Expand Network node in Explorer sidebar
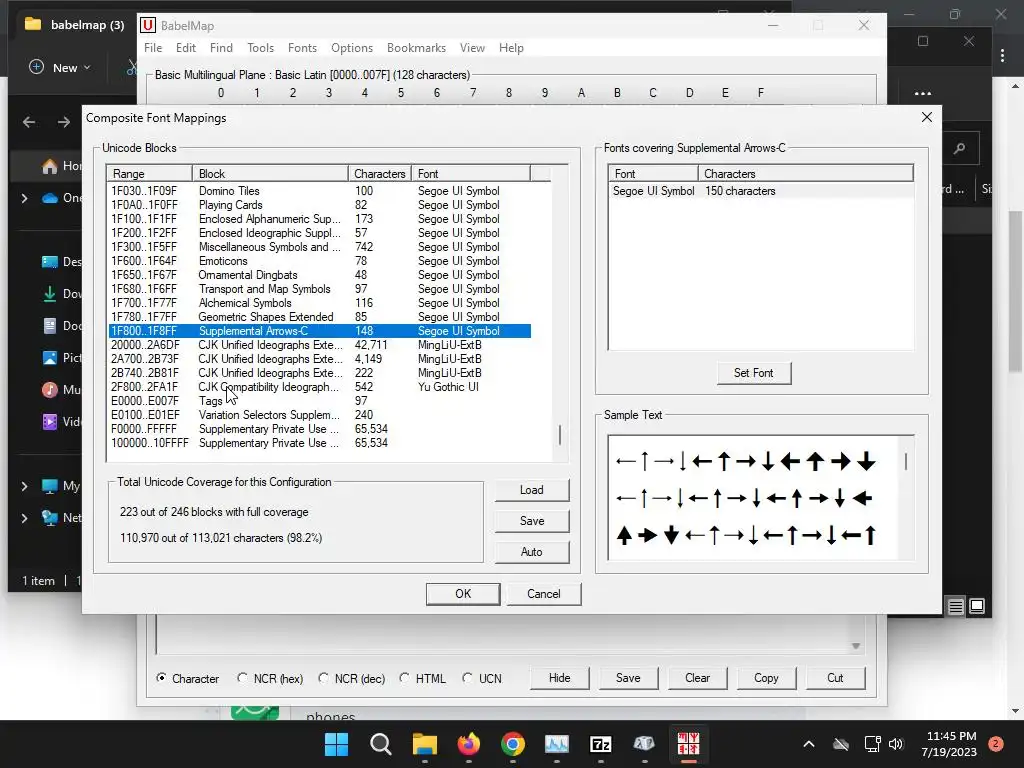 click(x=24, y=518)
